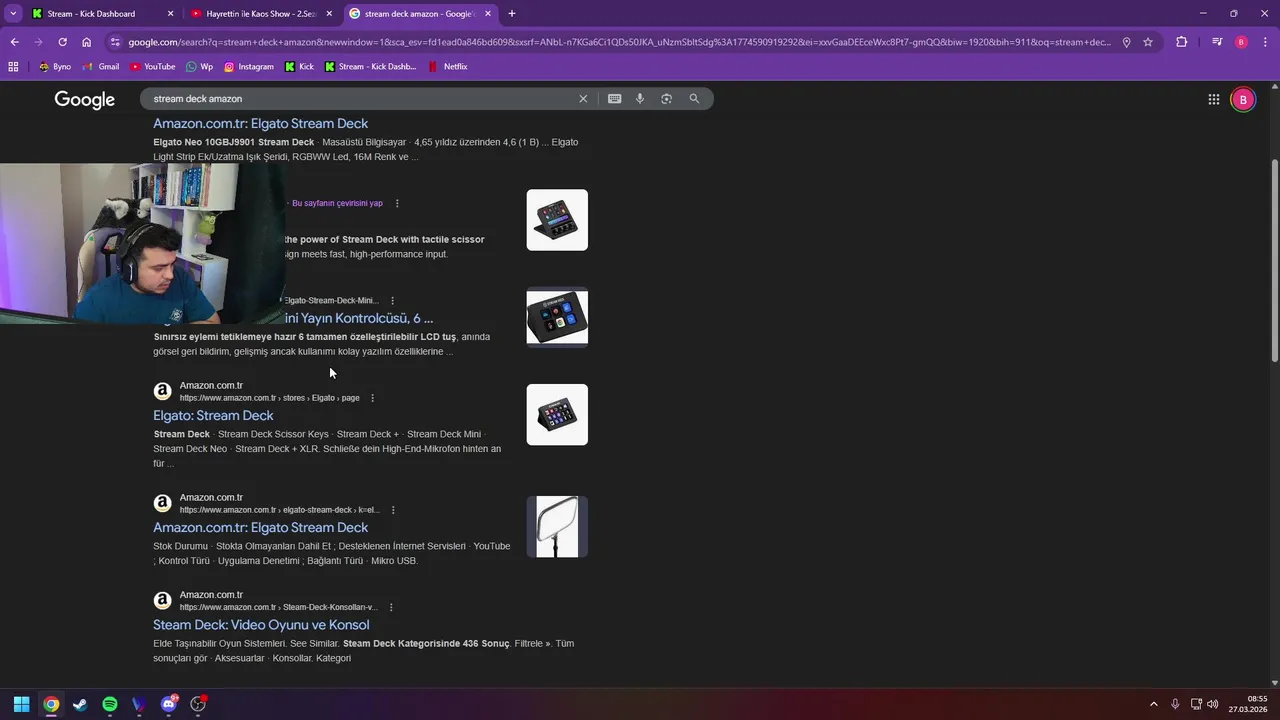Open the Gmail bookmark
1280x720 pixels.
pos(101,66)
